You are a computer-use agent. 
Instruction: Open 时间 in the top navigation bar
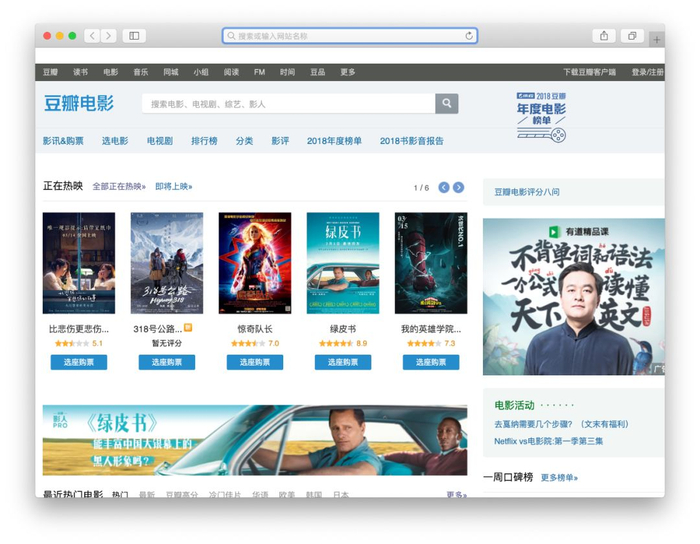pos(288,72)
